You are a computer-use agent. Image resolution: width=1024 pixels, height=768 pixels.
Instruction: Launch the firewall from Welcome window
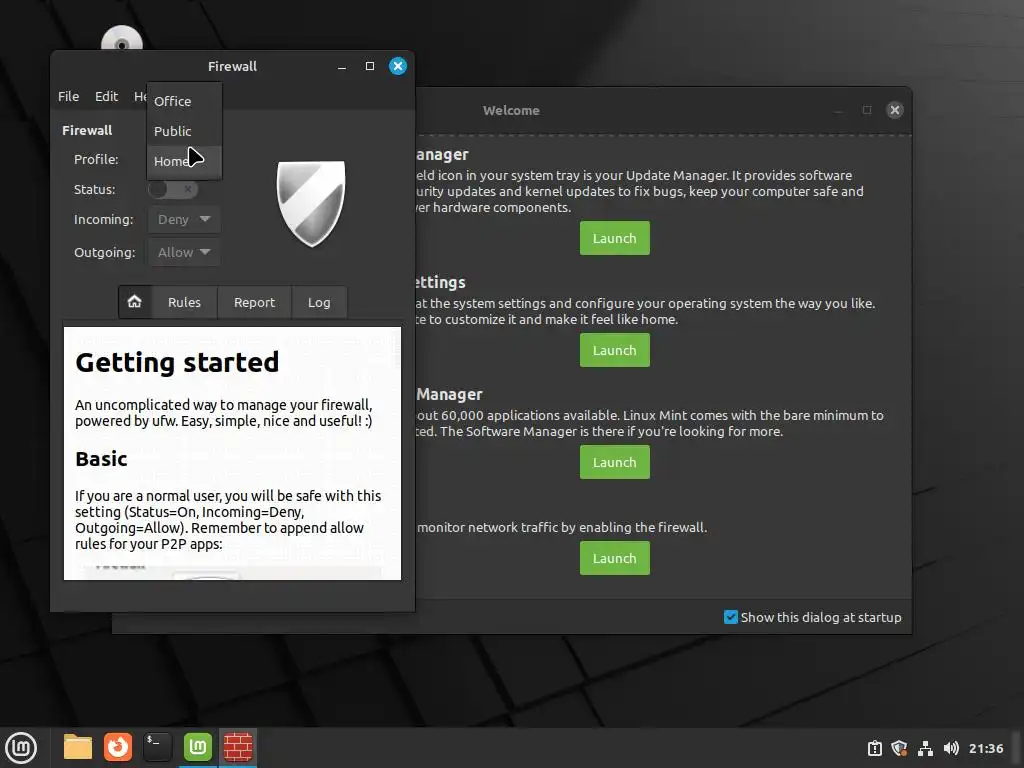coord(615,558)
